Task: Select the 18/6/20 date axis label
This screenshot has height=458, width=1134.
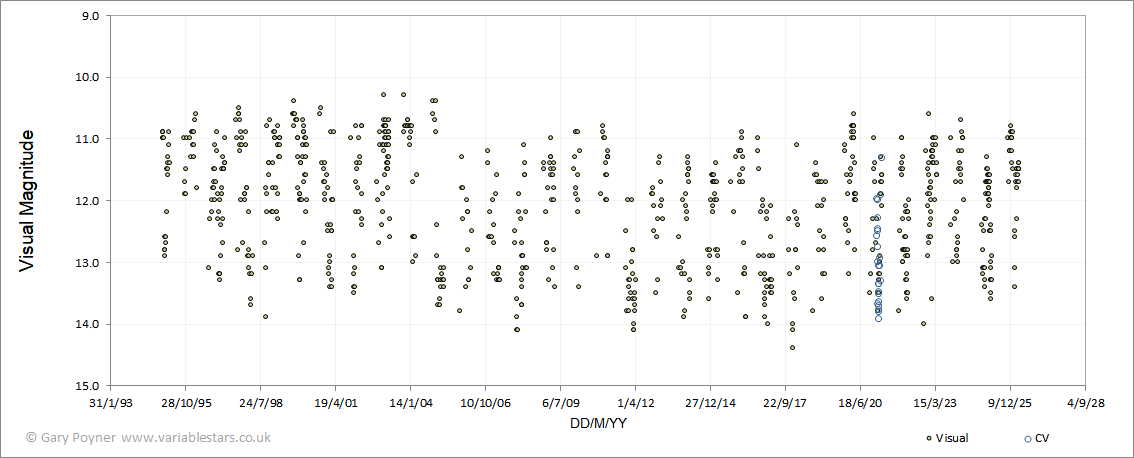Action: click(x=861, y=404)
